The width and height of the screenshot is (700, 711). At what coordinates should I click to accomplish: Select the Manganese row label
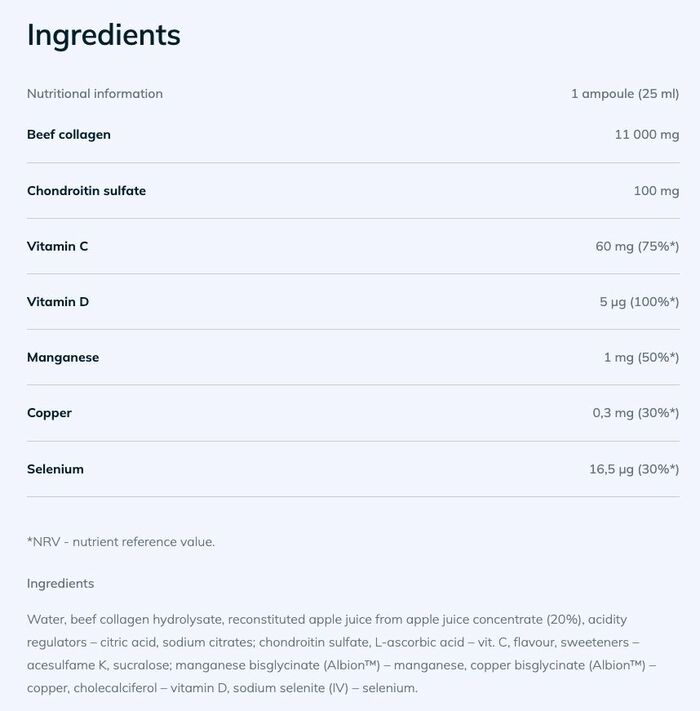63,358
